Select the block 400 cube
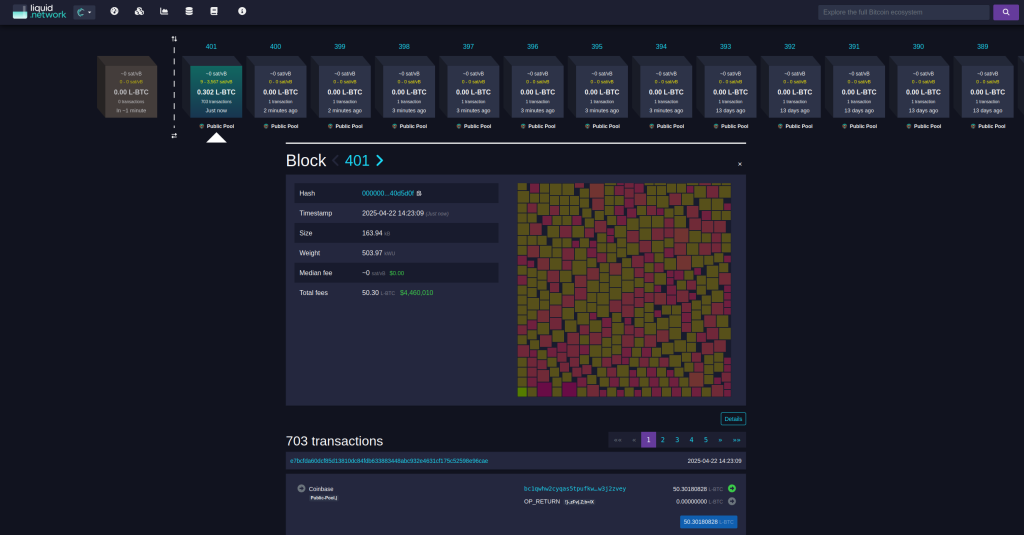 click(277, 87)
